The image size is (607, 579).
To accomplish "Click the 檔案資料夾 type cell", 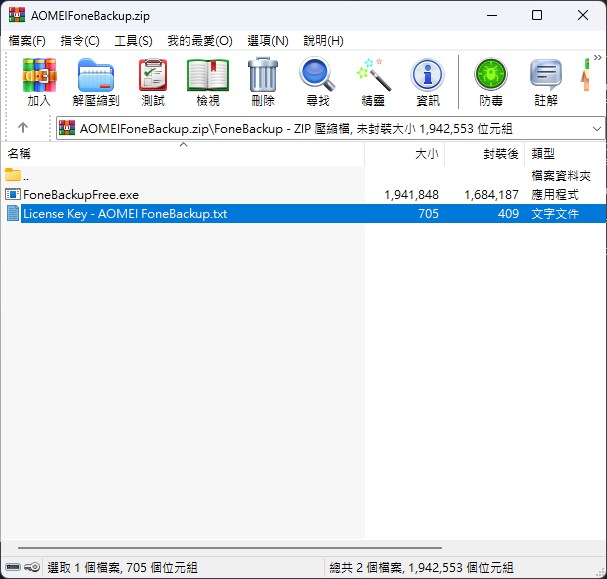I will 561,176.
